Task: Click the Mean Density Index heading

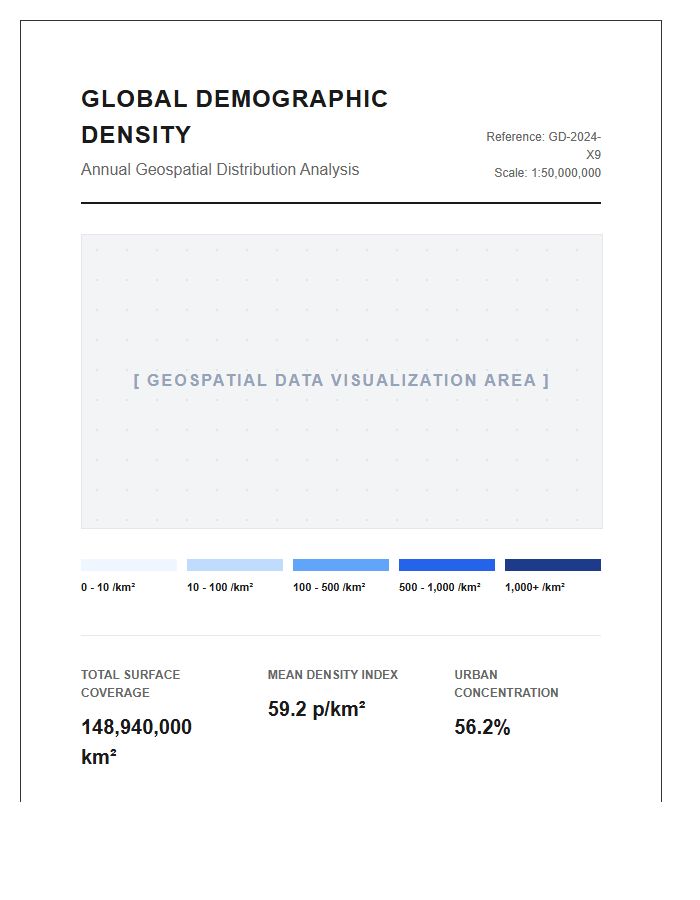Action: click(333, 675)
